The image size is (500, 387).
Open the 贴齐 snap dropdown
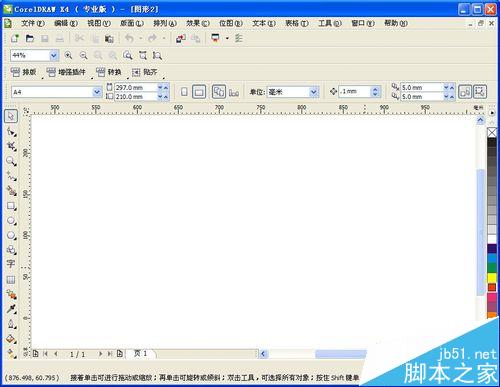[144, 72]
